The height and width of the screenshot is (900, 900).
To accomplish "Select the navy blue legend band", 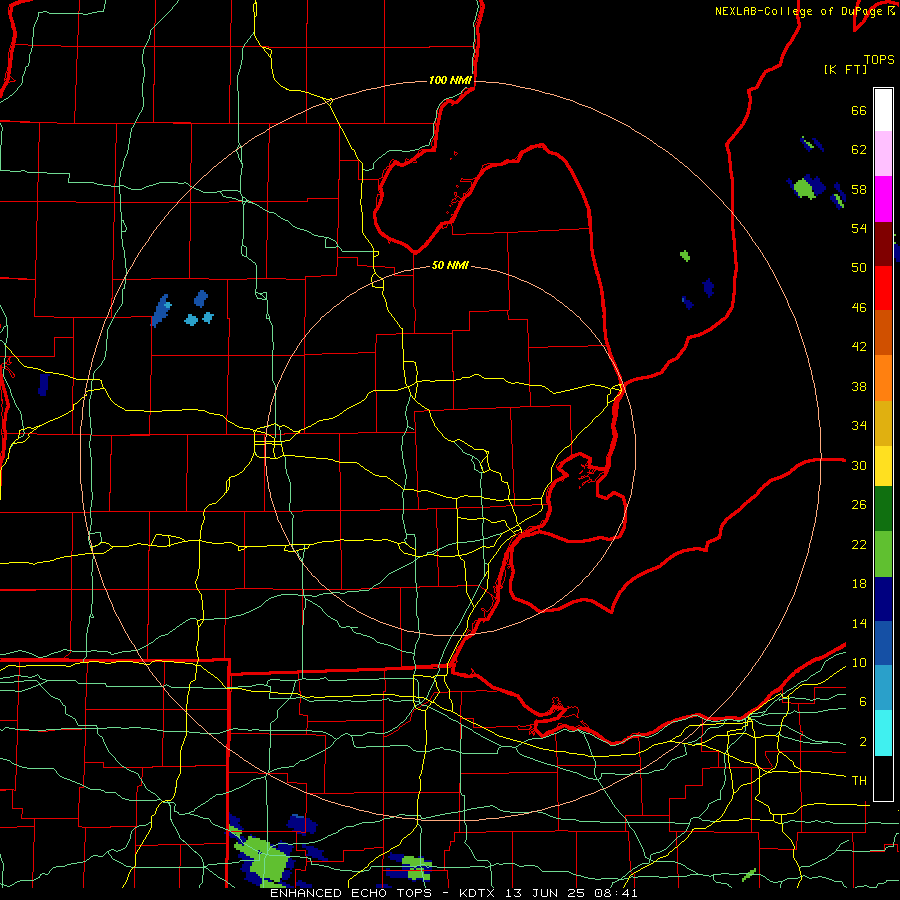I will pyautogui.click(x=883, y=599).
